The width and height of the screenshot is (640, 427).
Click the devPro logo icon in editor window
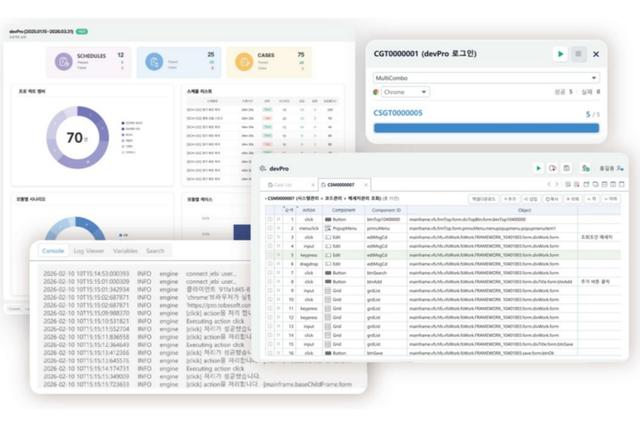(262, 169)
